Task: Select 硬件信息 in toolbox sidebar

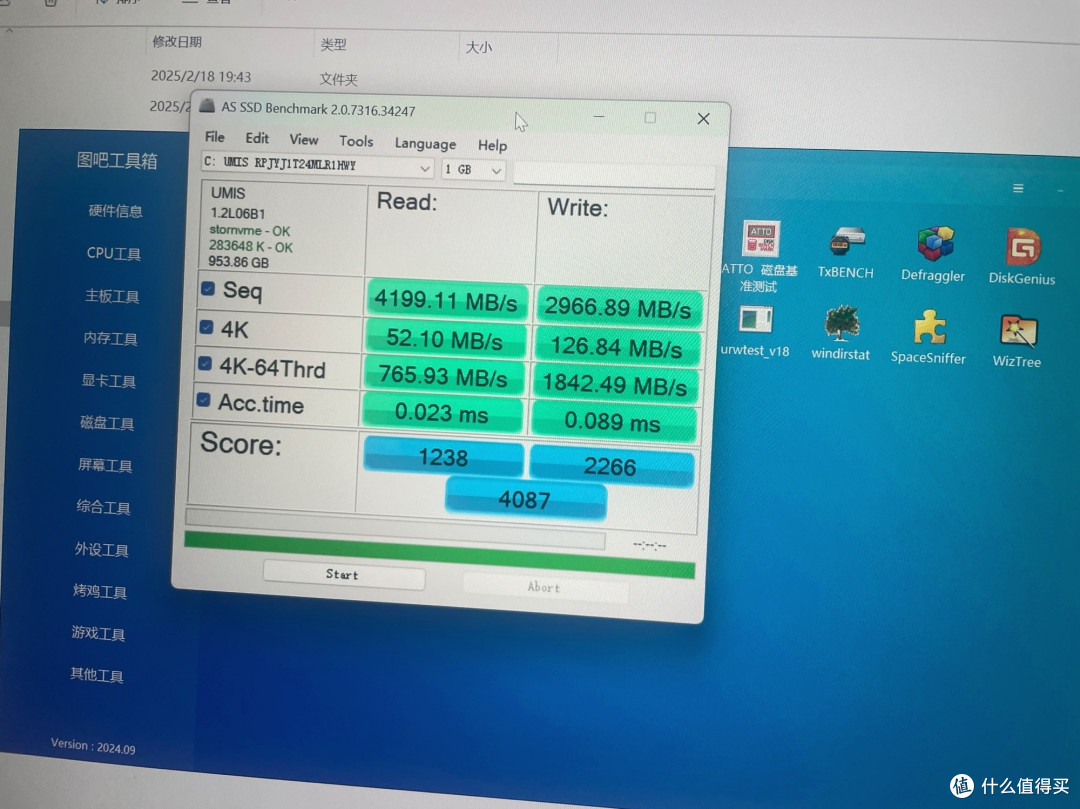Action: pos(115,211)
